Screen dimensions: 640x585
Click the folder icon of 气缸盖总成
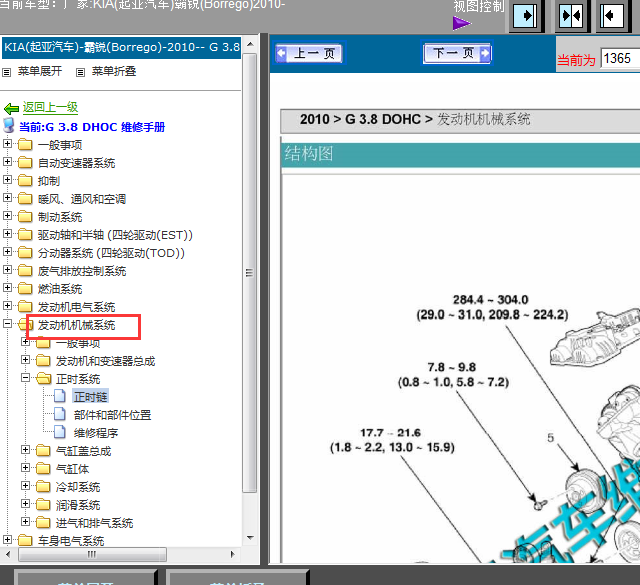[43, 450]
